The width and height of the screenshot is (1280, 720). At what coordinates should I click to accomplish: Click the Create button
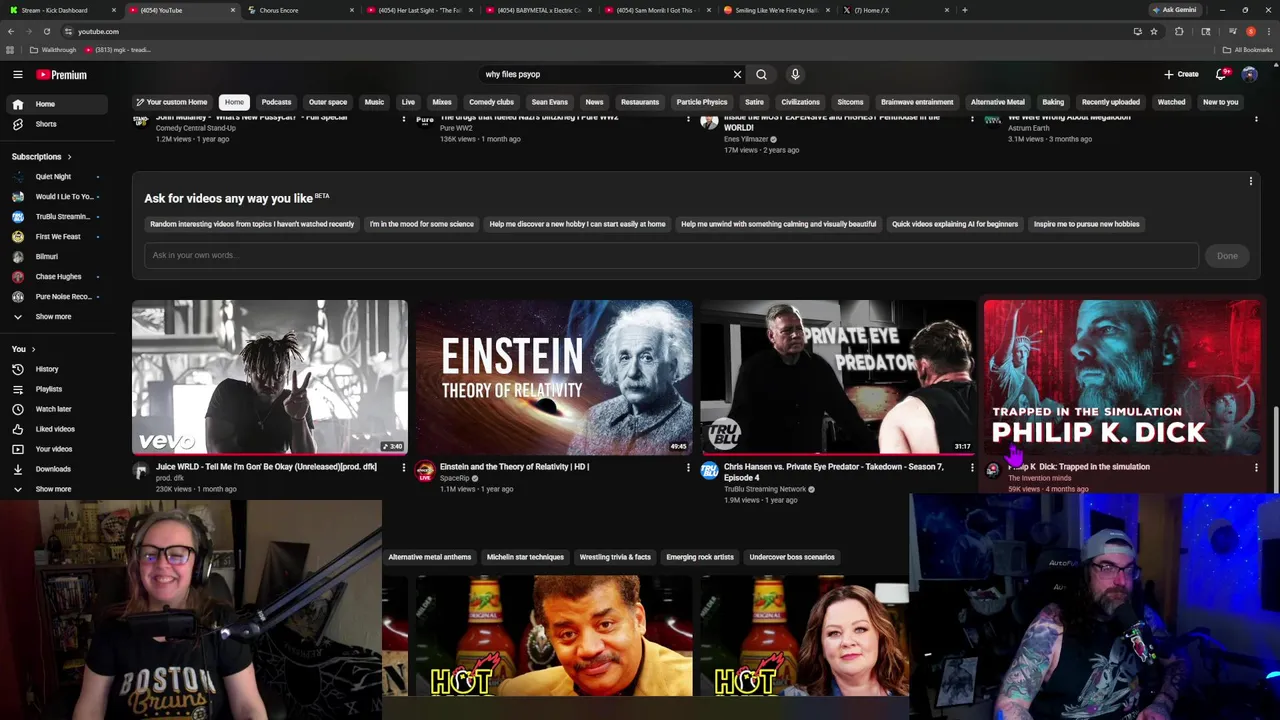(x=1181, y=74)
